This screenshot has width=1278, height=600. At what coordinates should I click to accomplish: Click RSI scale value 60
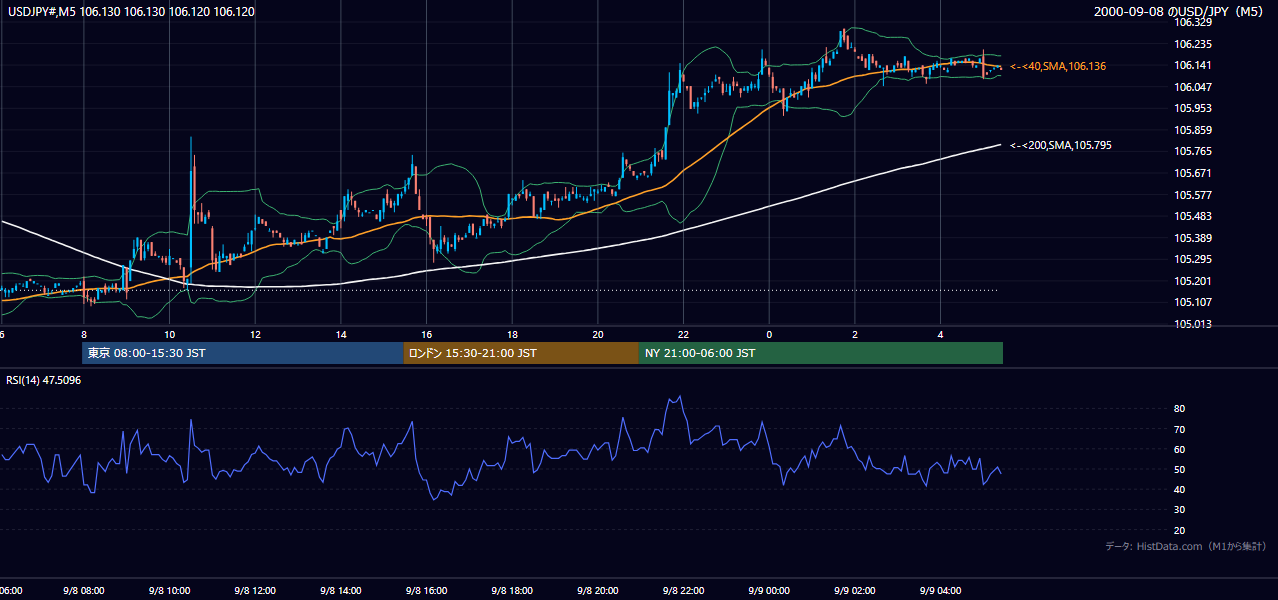(x=1180, y=449)
